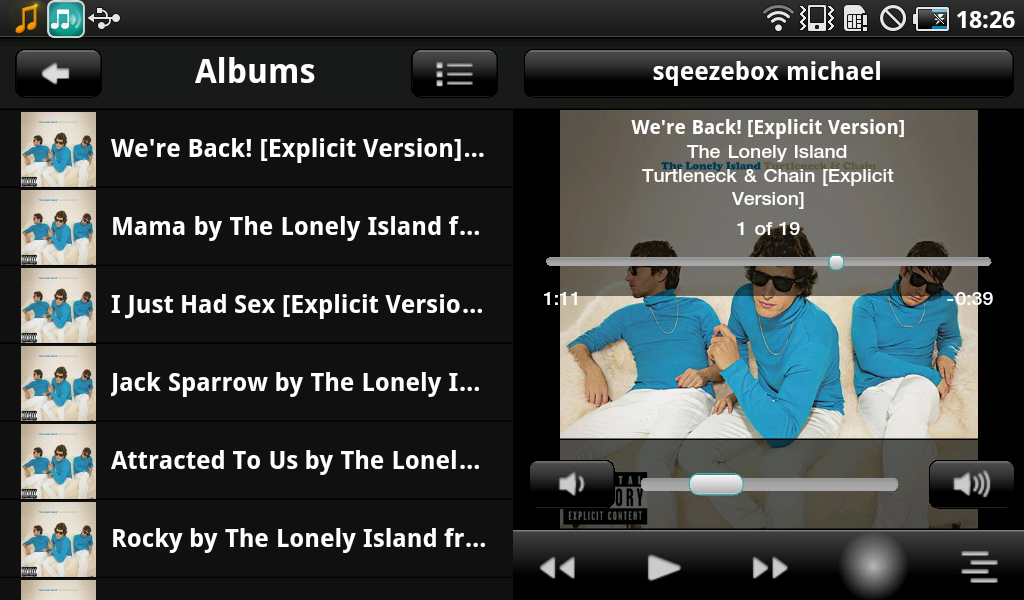Raise volume with the loud speaker button
1024x600 pixels.
971,484
